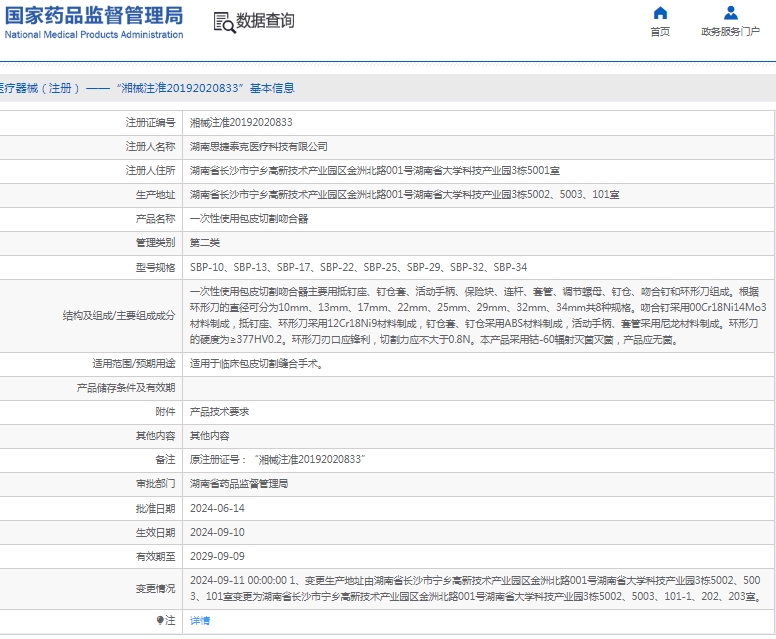The image size is (776, 639).
Task: Click the 数据查询 search document icon
Action: [x=224, y=23]
